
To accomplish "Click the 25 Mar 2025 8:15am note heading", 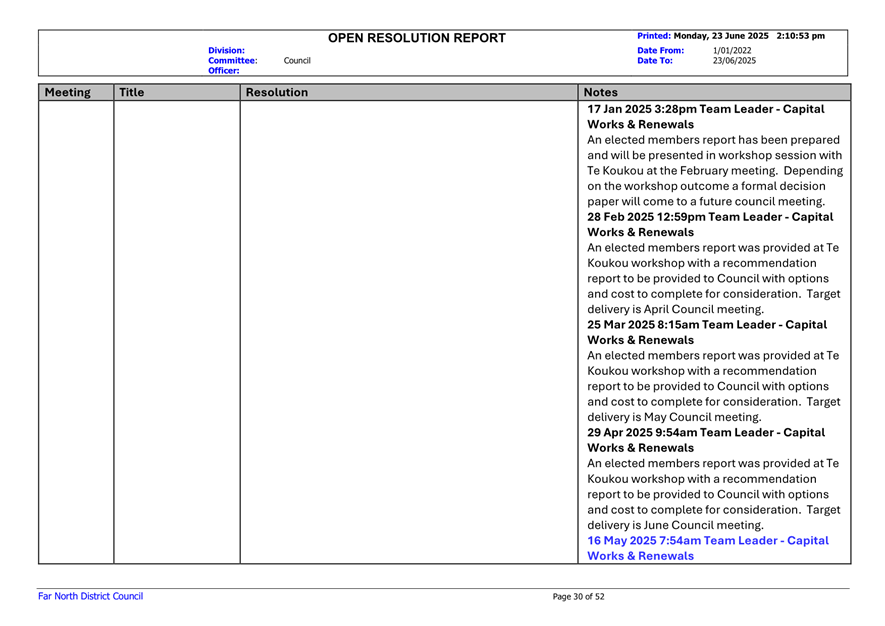I will (707, 332).
